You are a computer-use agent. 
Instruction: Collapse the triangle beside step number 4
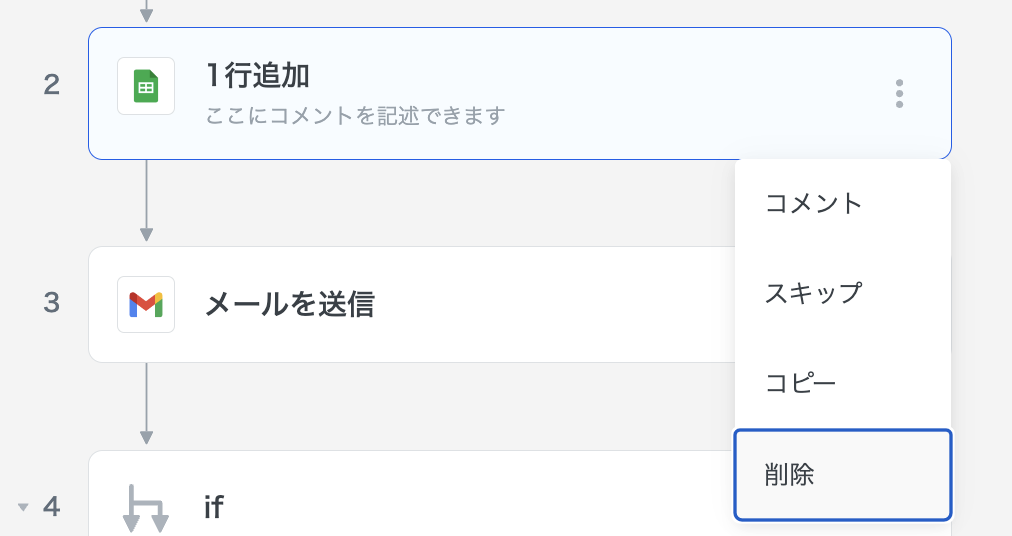(x=23, y=508)
